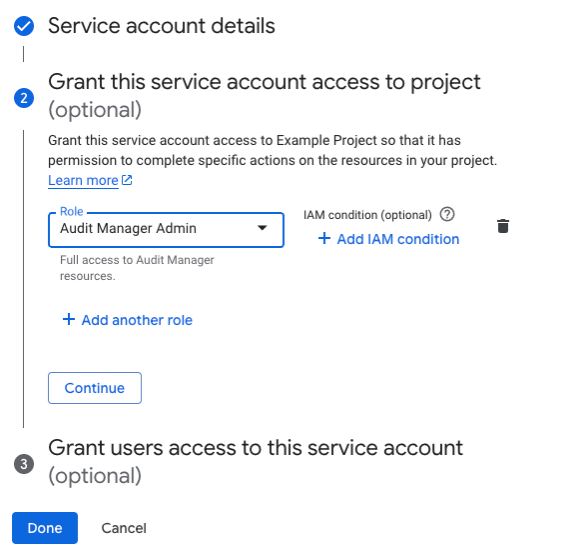The height and width of the screenshot is (560, 584).
Task: Go back to Service account details step
Action: pos(162,26)
